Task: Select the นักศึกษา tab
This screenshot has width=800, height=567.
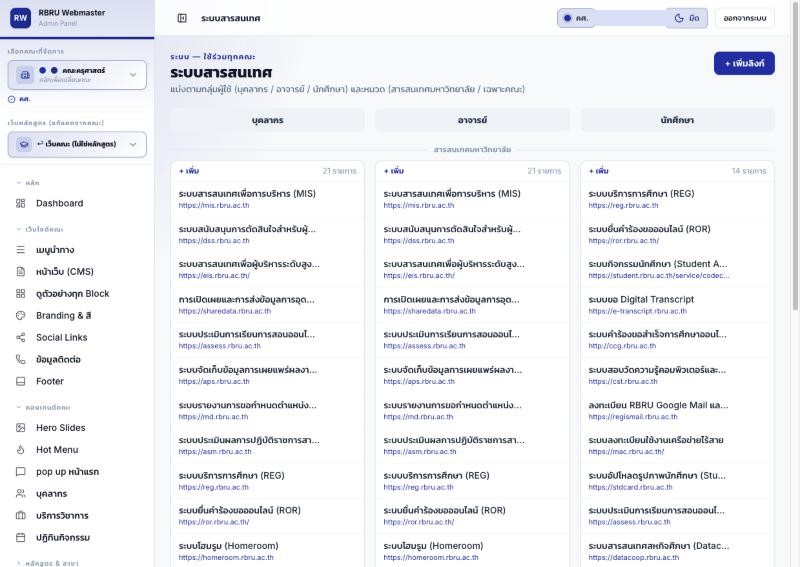Action: click(677, 120)
